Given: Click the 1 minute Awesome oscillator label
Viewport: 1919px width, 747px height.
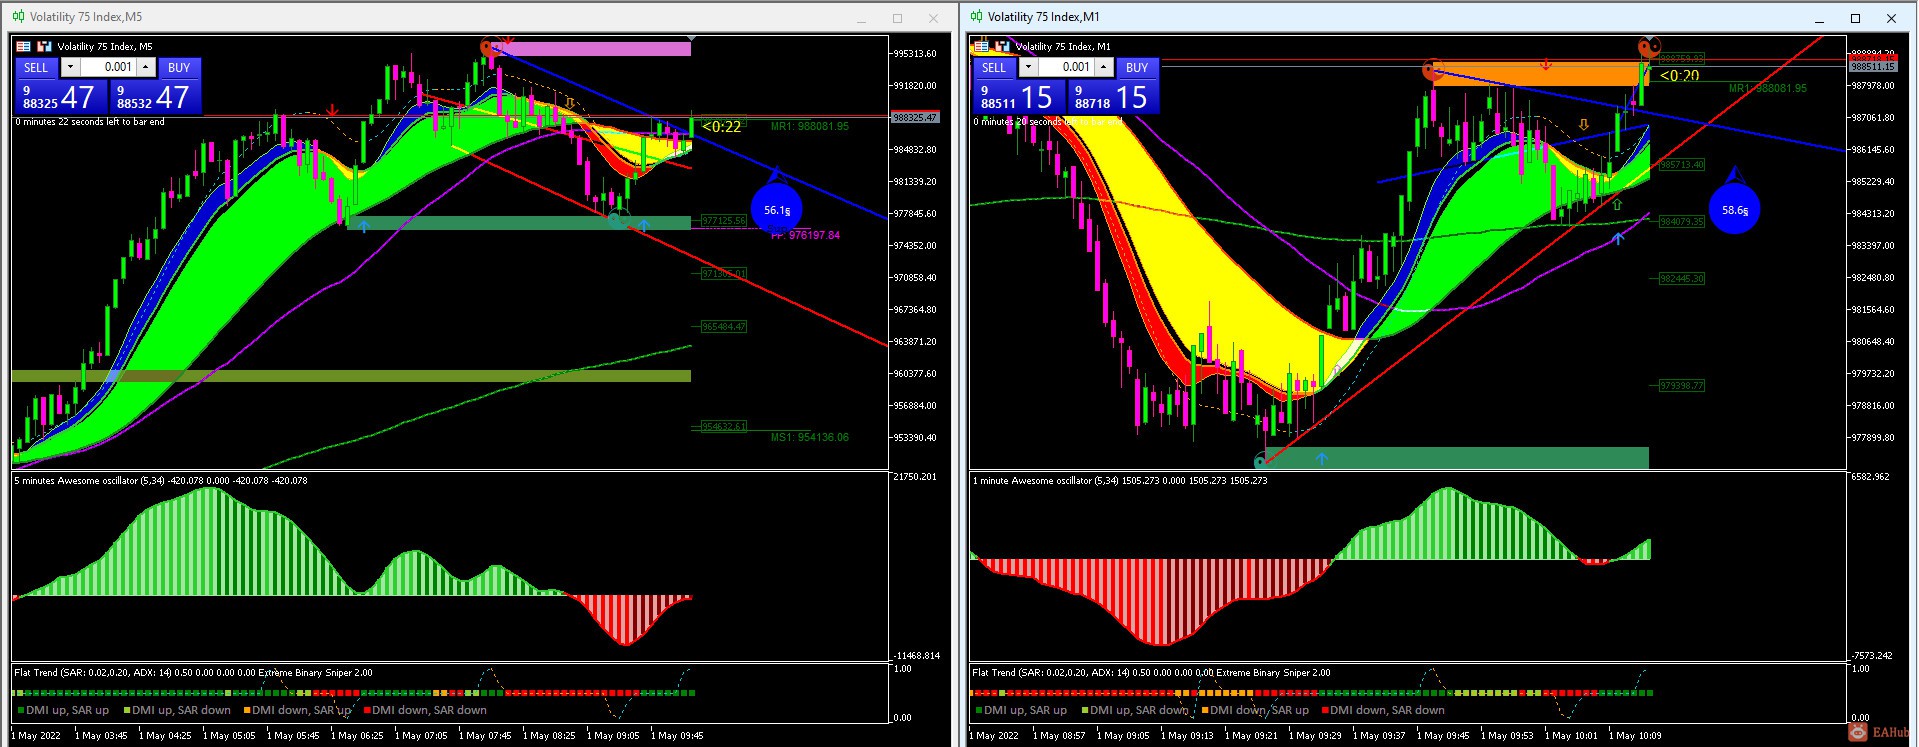Looking at the screenshot, I should click(x=1120, y=481).
